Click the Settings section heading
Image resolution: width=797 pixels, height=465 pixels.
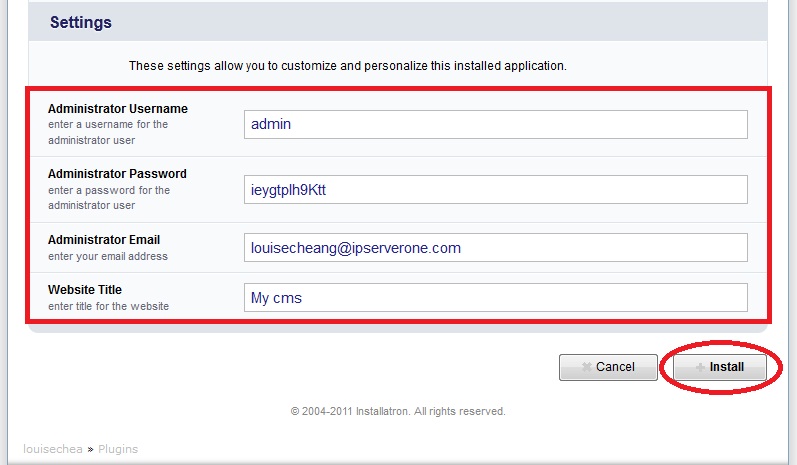(x=81, y=22)
